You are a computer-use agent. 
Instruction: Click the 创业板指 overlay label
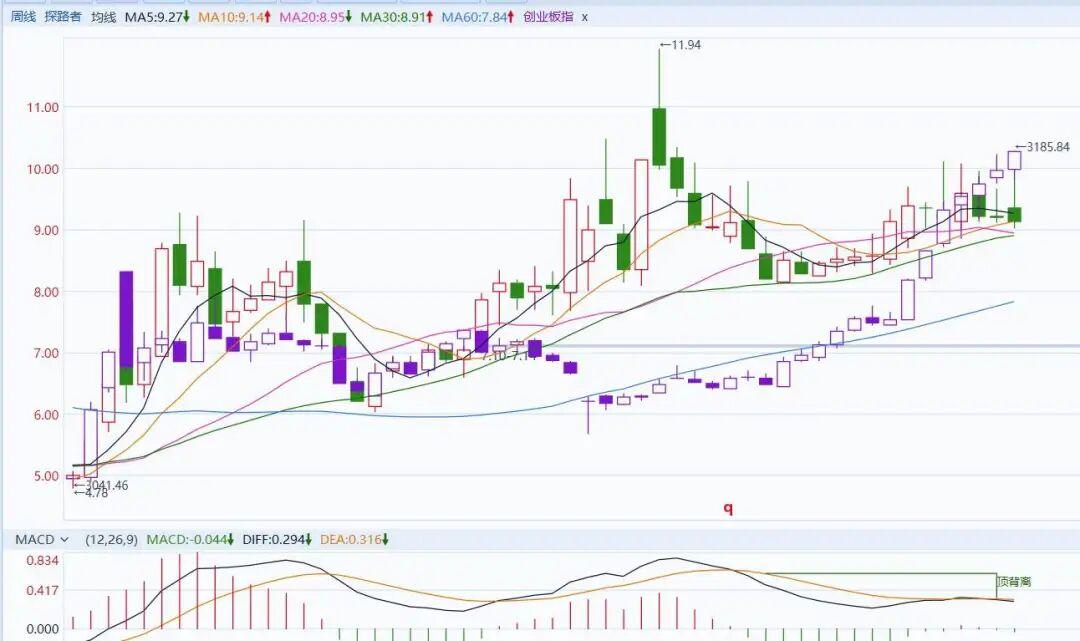click(548, 17)
